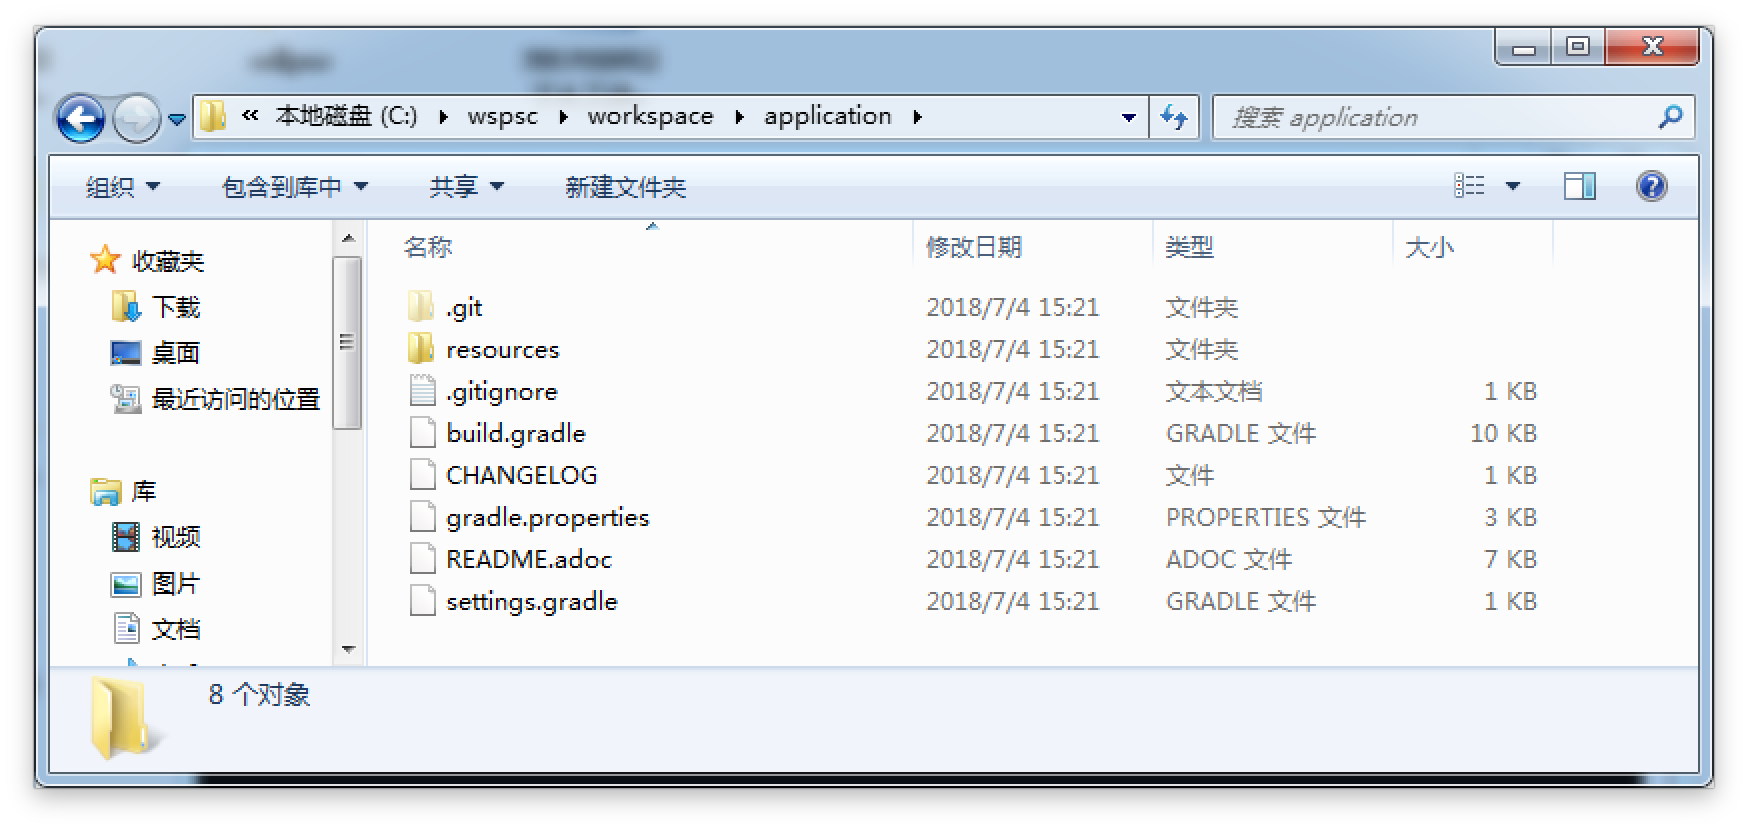Select 桌面 in the favorites list
Screen dimensions: 1748x830
pos(175,353)
